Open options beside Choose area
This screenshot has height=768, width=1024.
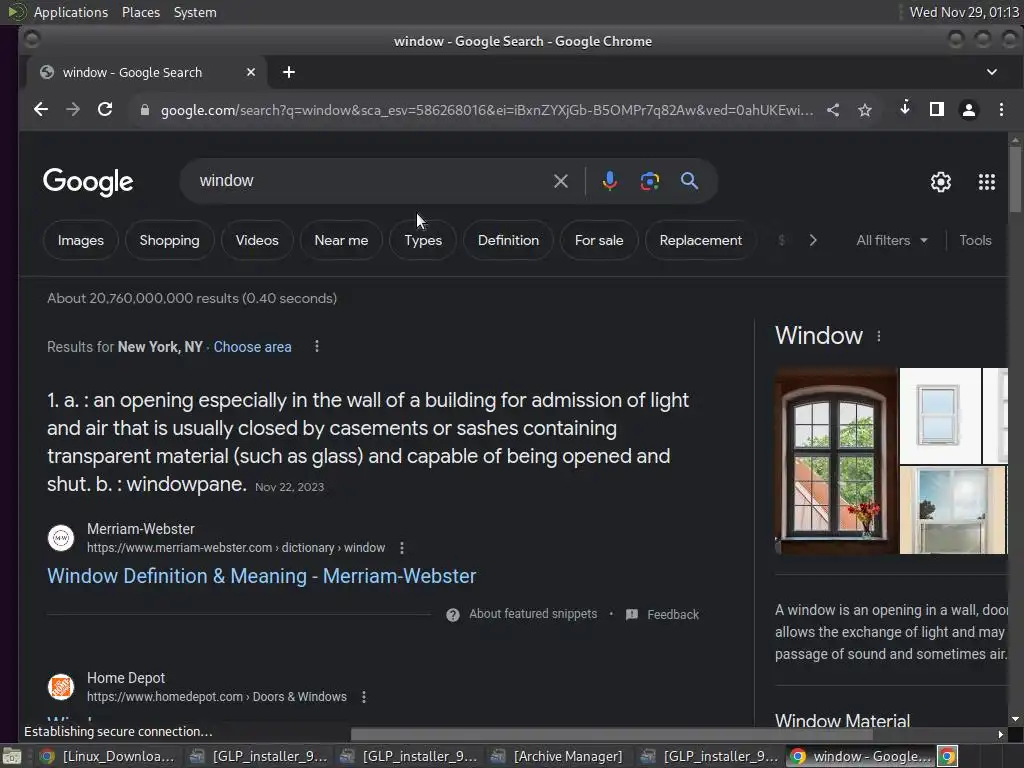(317, 346)
